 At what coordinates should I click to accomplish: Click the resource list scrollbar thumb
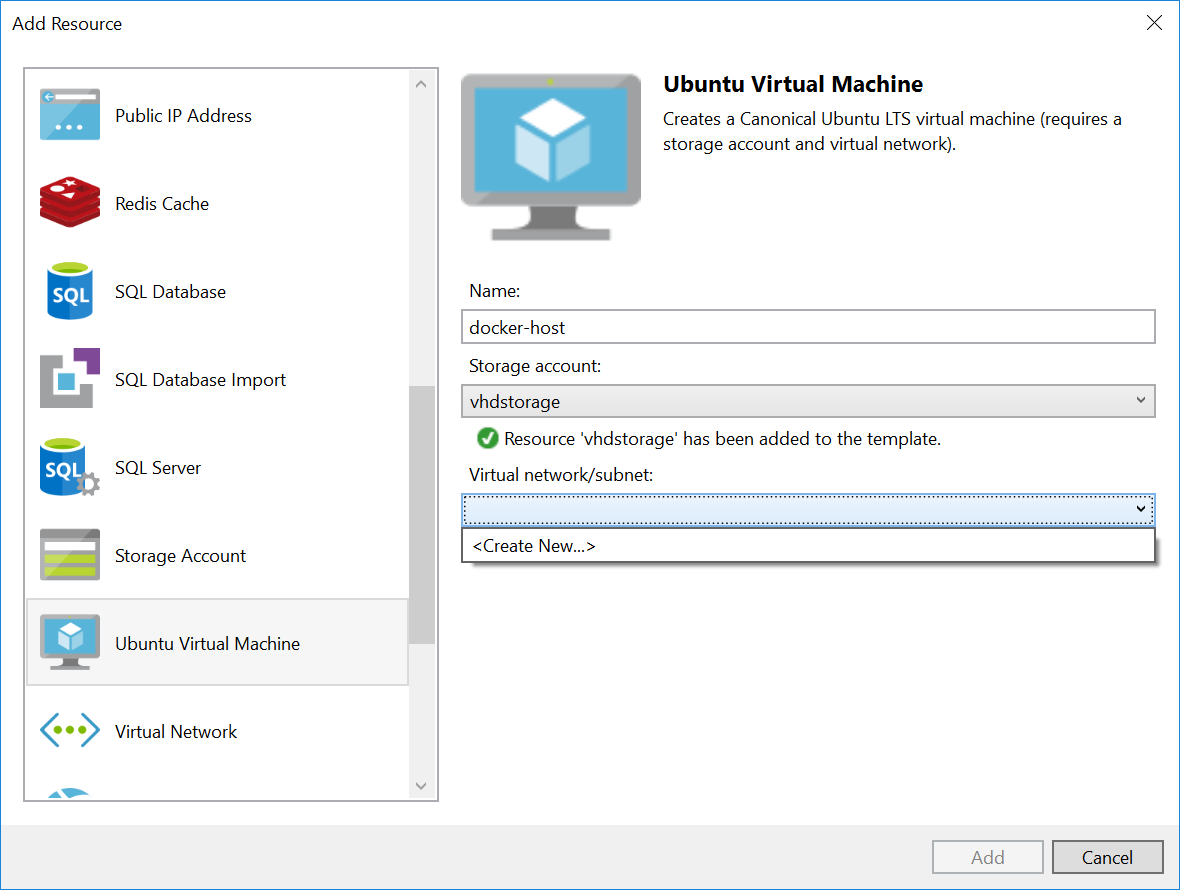point(421,515)
